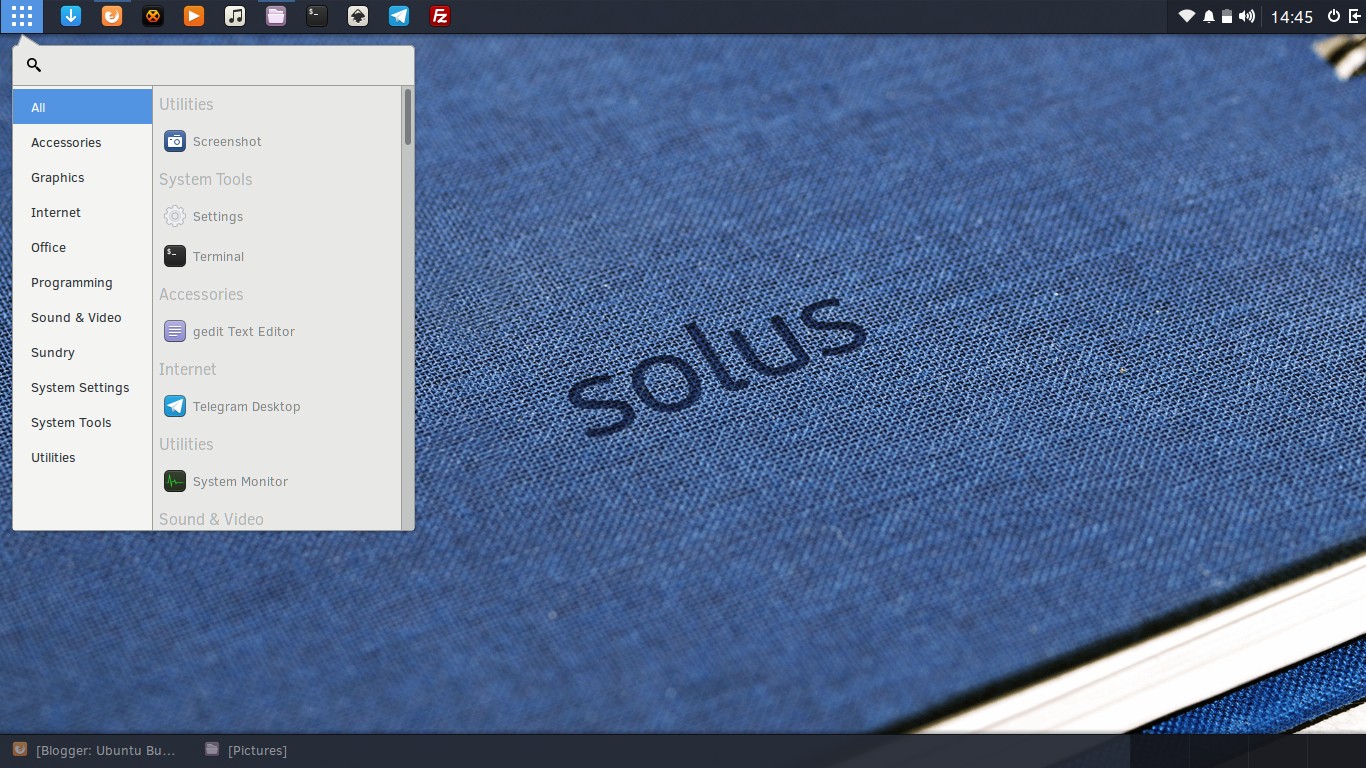The height and width of the screenshot is (768, 1366).
Task: Launch Screenshot from the app list
Action: (x=277, y=141)
